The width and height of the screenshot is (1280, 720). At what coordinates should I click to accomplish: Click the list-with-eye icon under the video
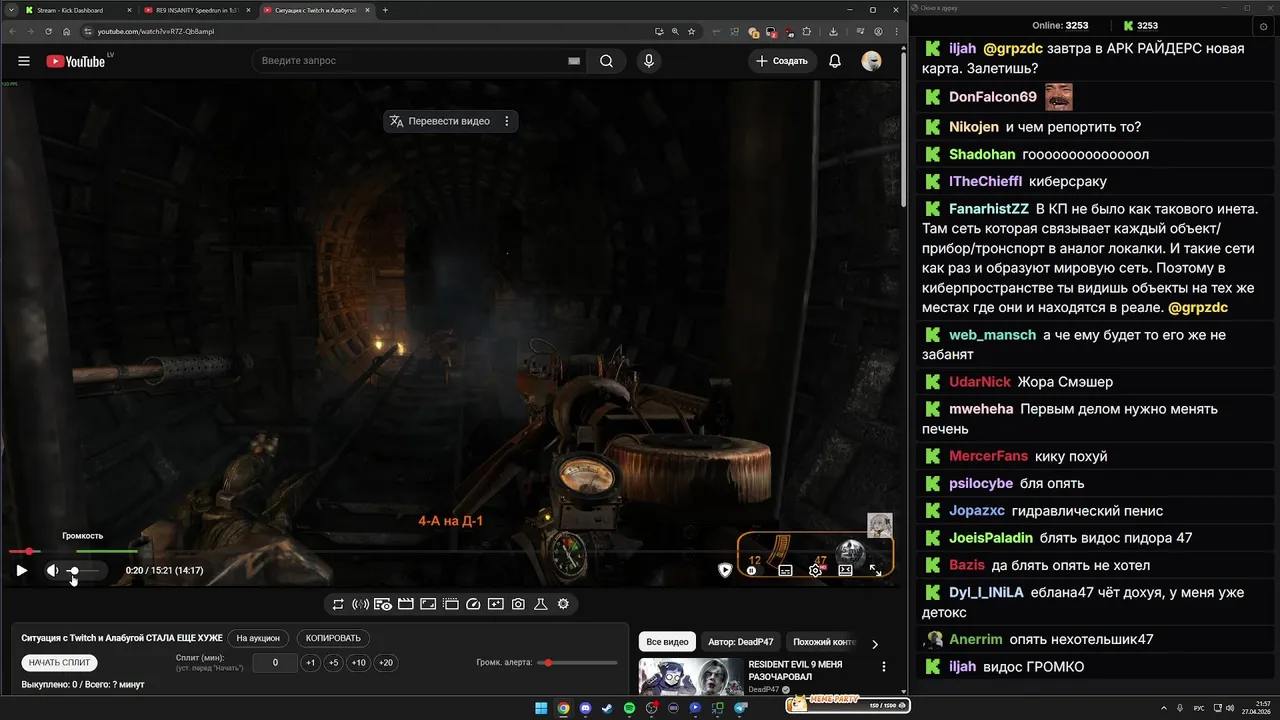coord(383,604)
